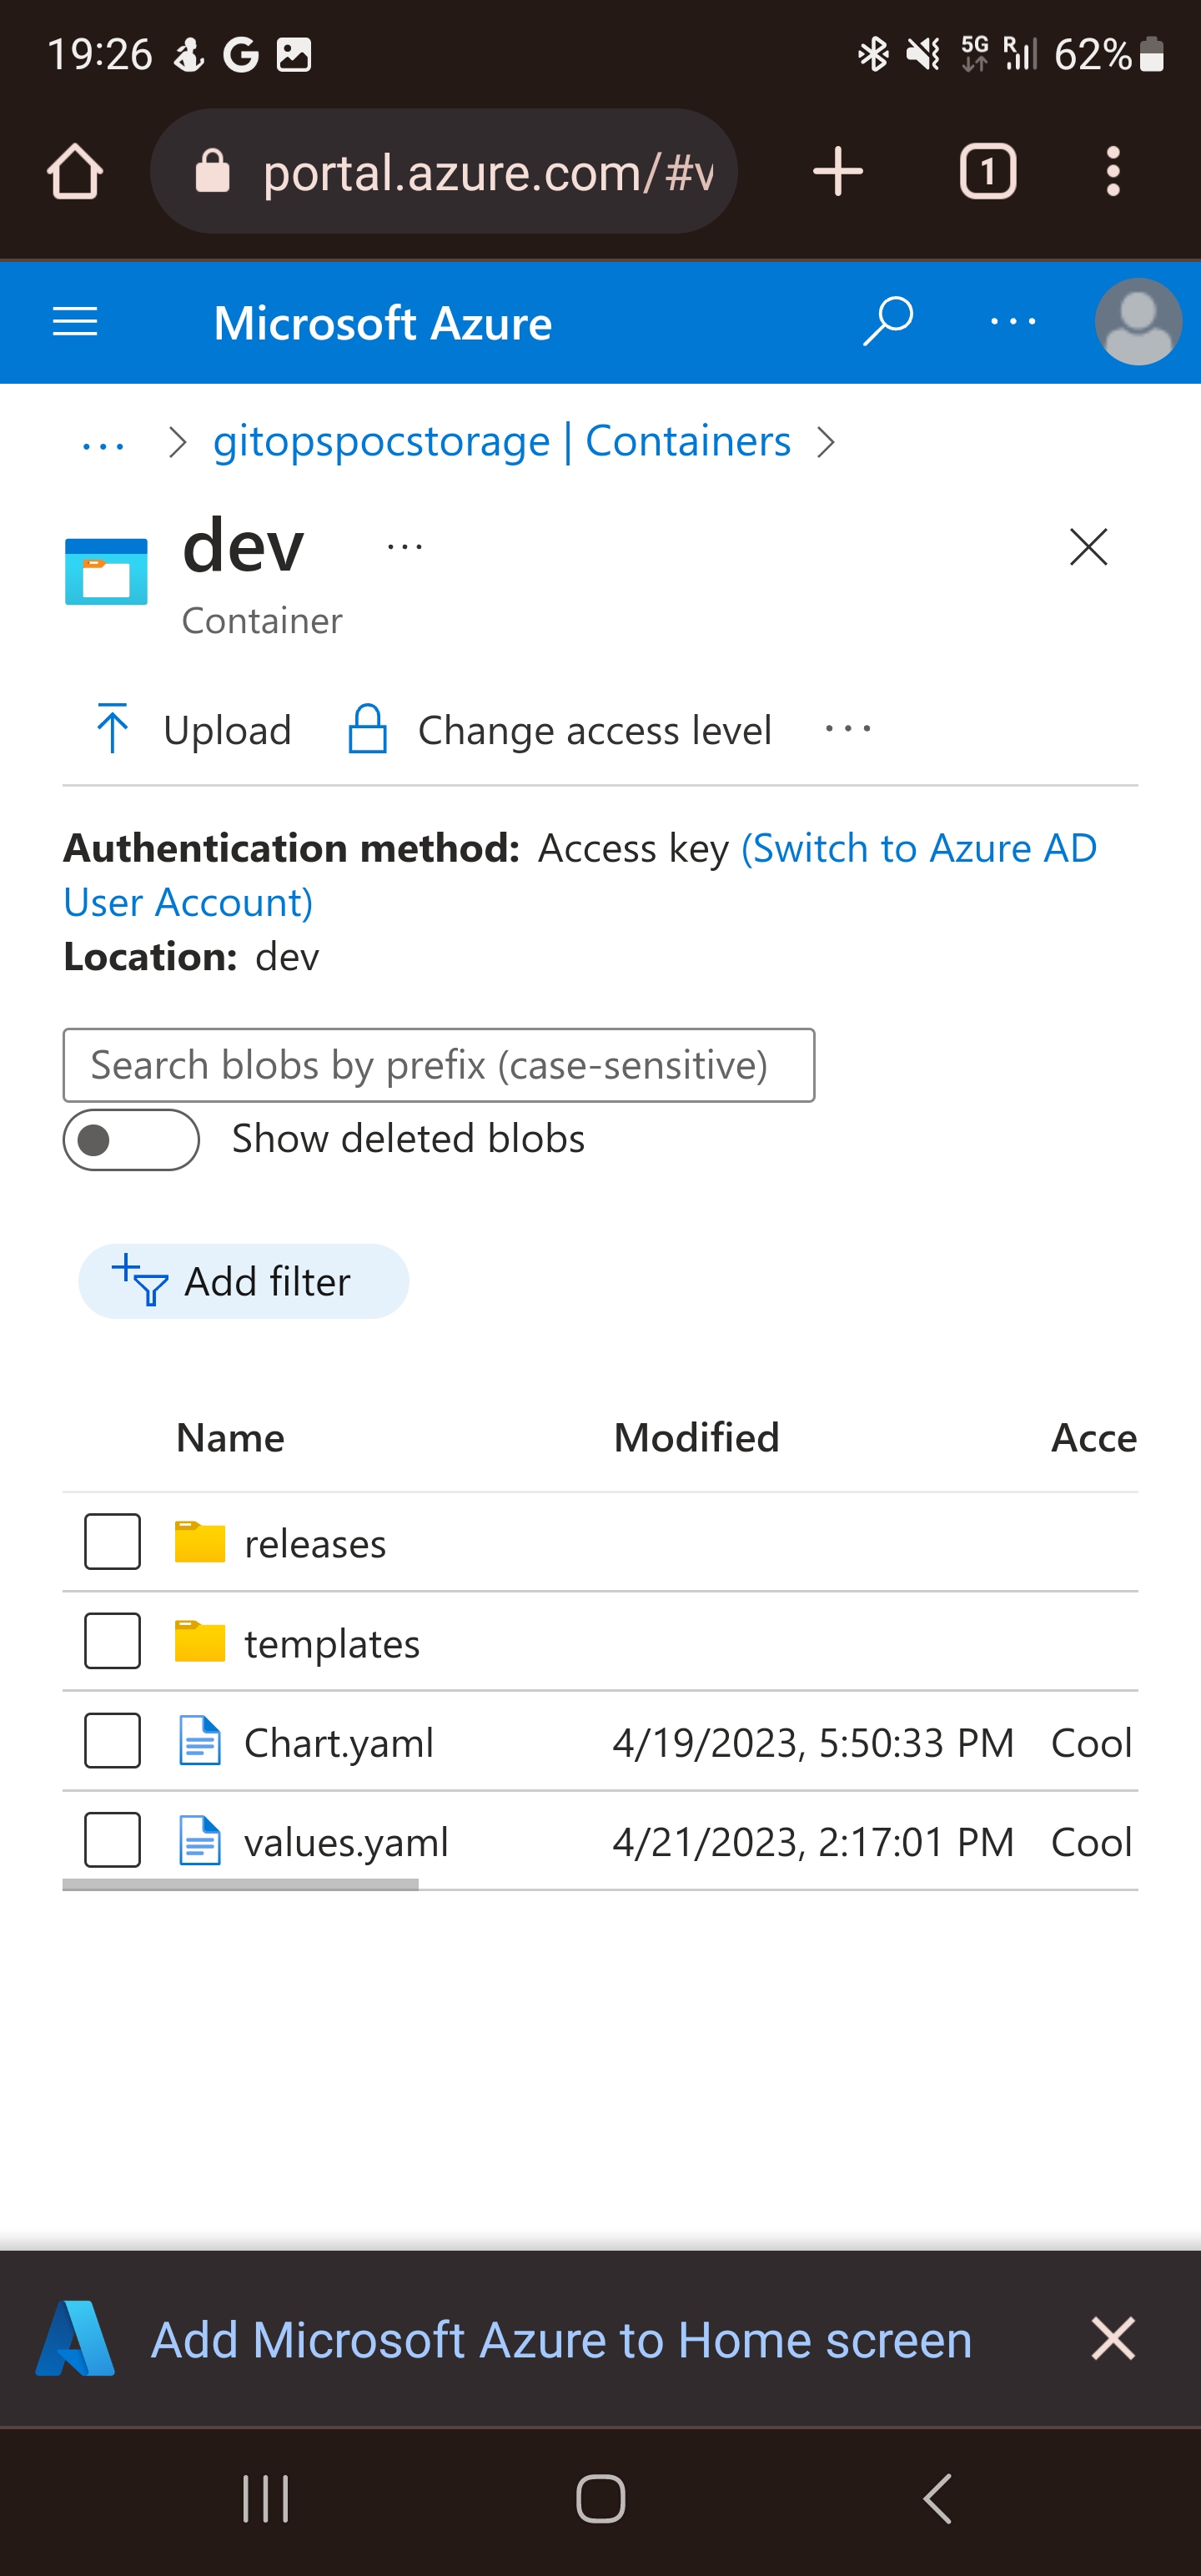
Task: Open more options beside dev title
Action: [405, 547]
